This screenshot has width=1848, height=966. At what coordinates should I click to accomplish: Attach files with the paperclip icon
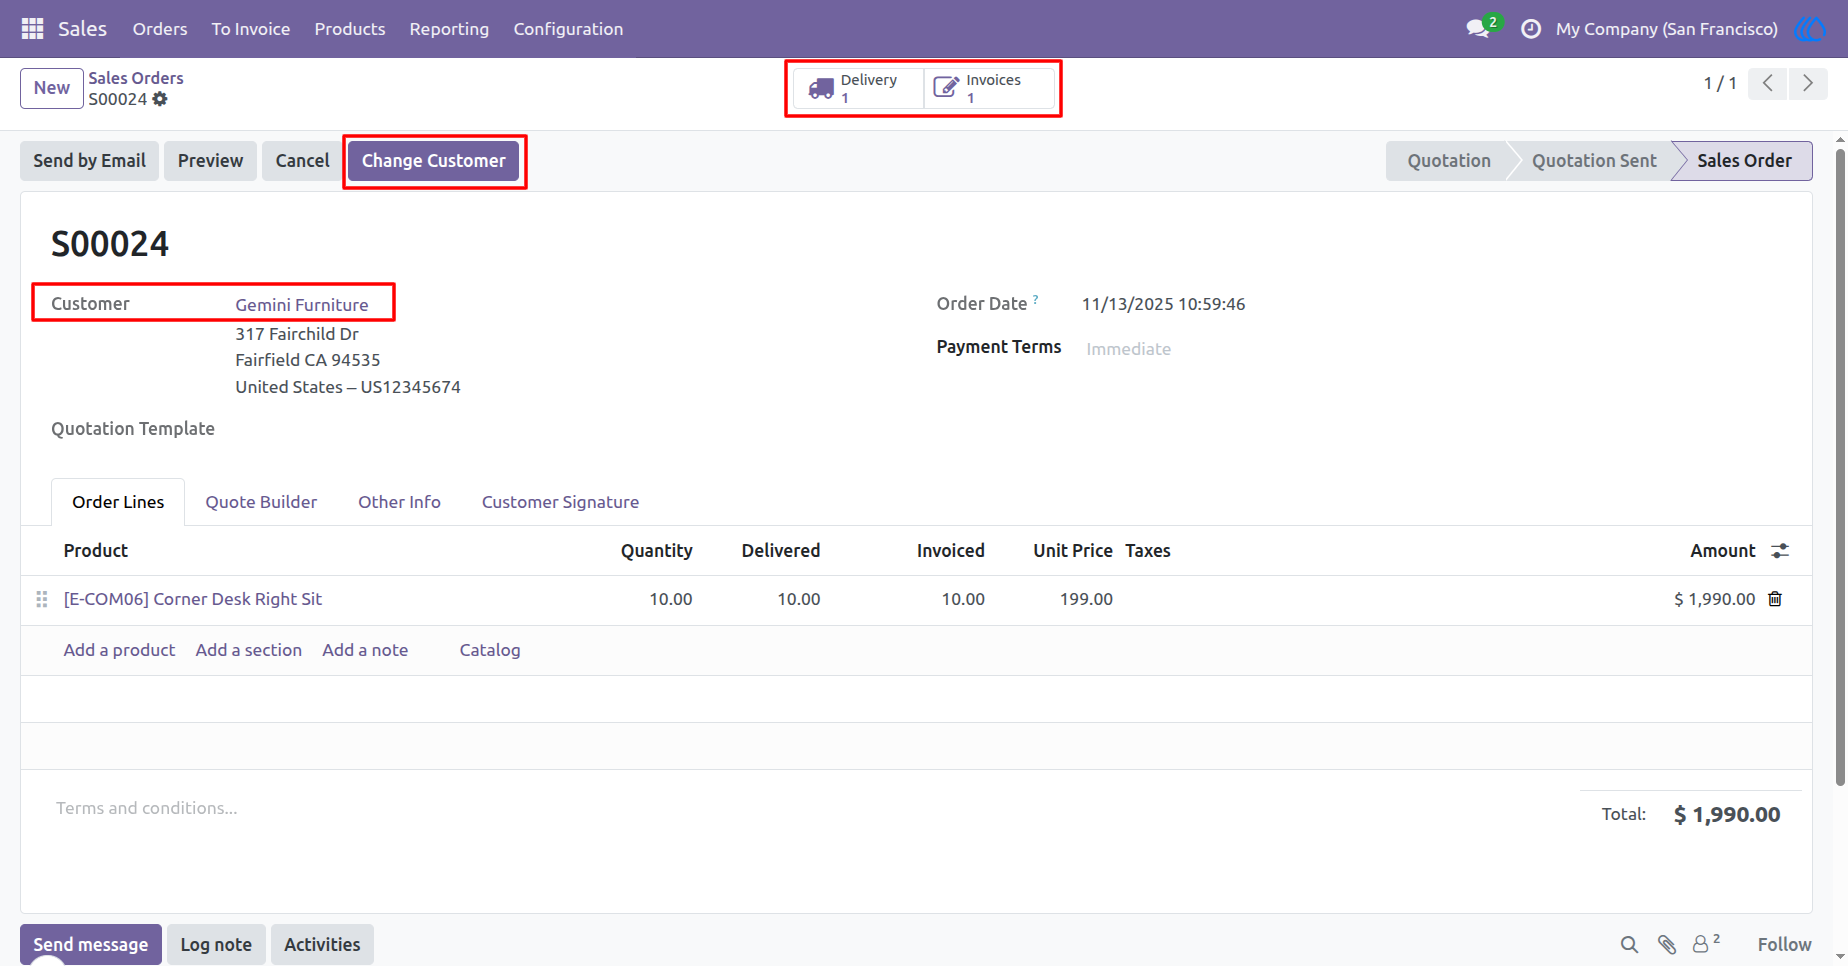coord(1667,944)
